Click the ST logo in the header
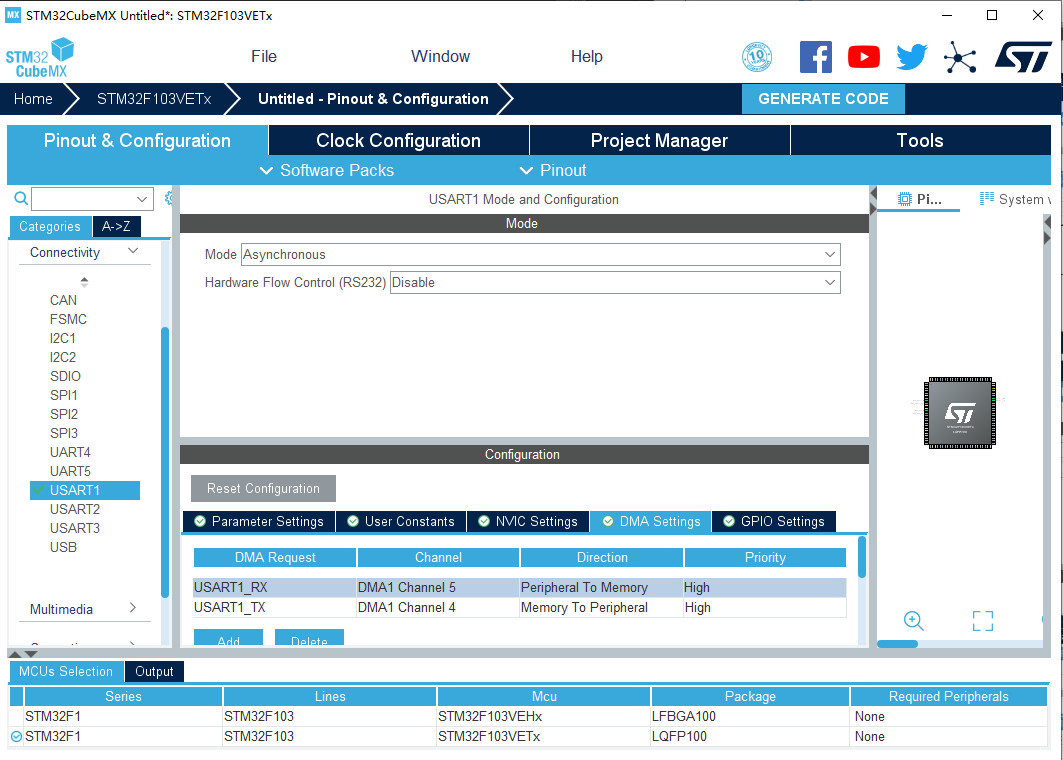 pyautogui.click(x=1023, y=57)
